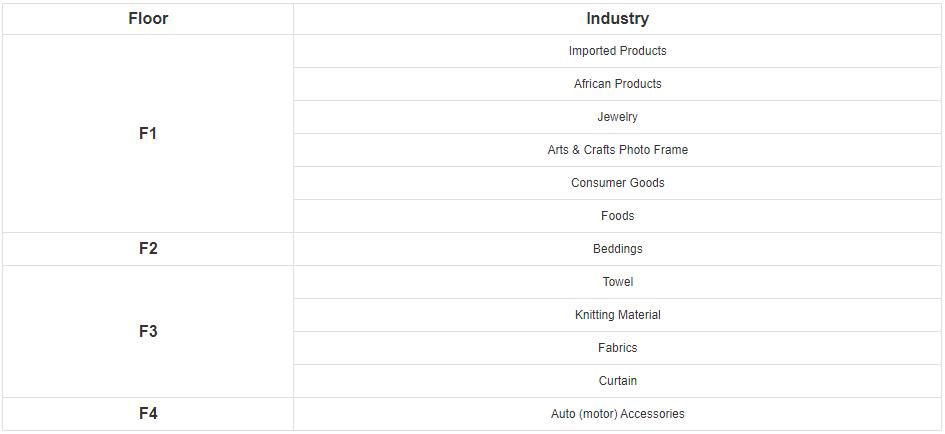The image size is (945, 434).
Task: Select the Beddings row
Action: pos(617,249)
